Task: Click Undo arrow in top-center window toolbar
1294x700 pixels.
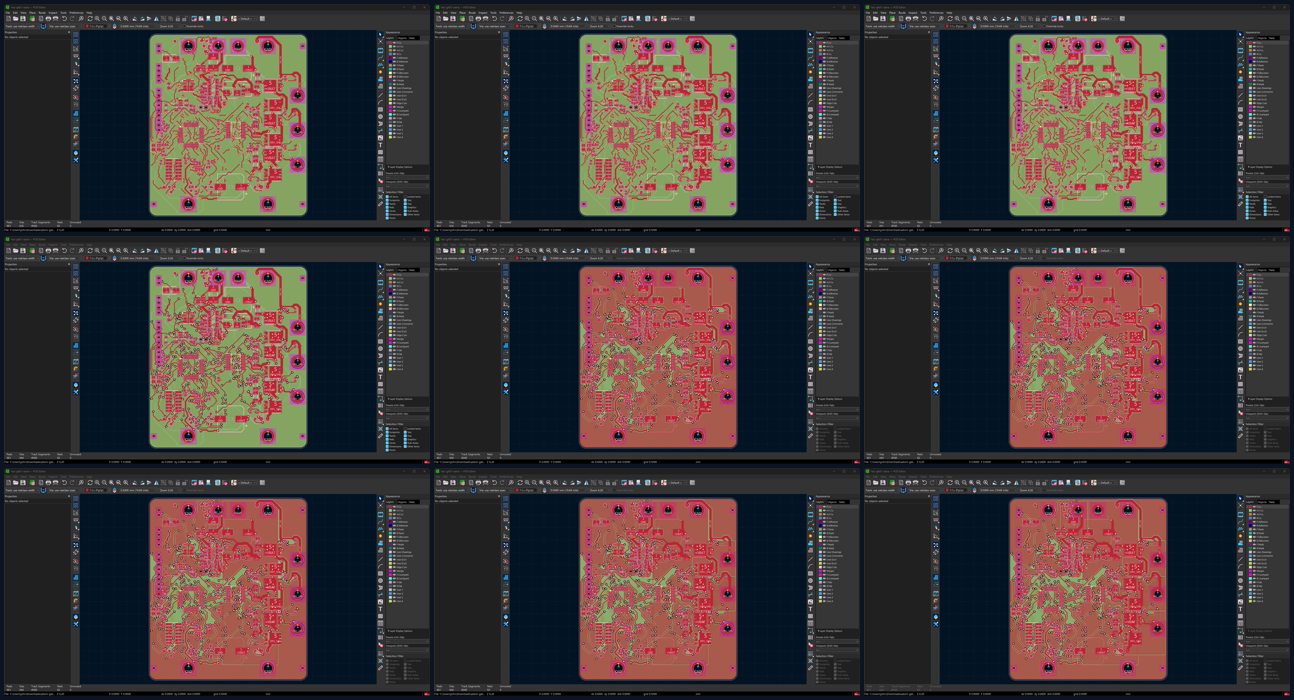Action: (x=494, y=18)
